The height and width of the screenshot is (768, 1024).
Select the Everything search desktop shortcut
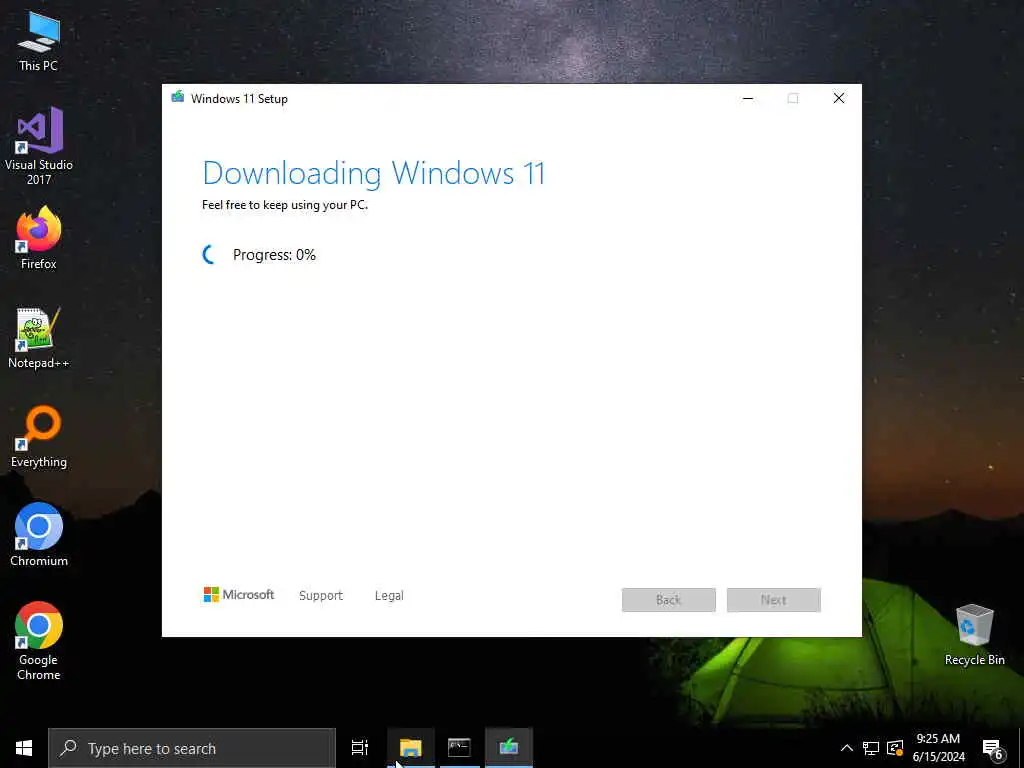click(x=39, y=437)
